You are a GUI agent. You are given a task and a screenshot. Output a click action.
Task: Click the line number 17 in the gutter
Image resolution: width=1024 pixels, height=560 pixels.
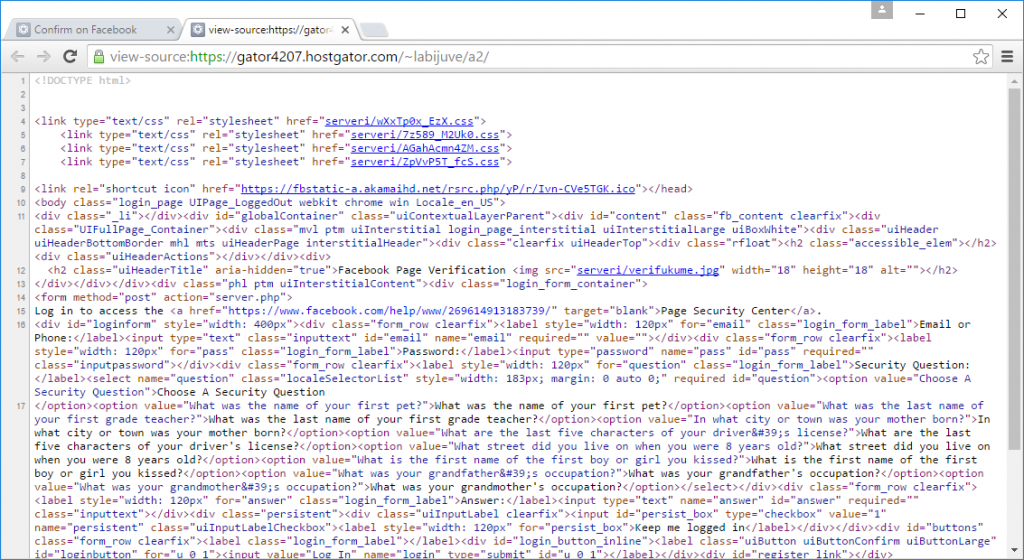pos(21,406)
